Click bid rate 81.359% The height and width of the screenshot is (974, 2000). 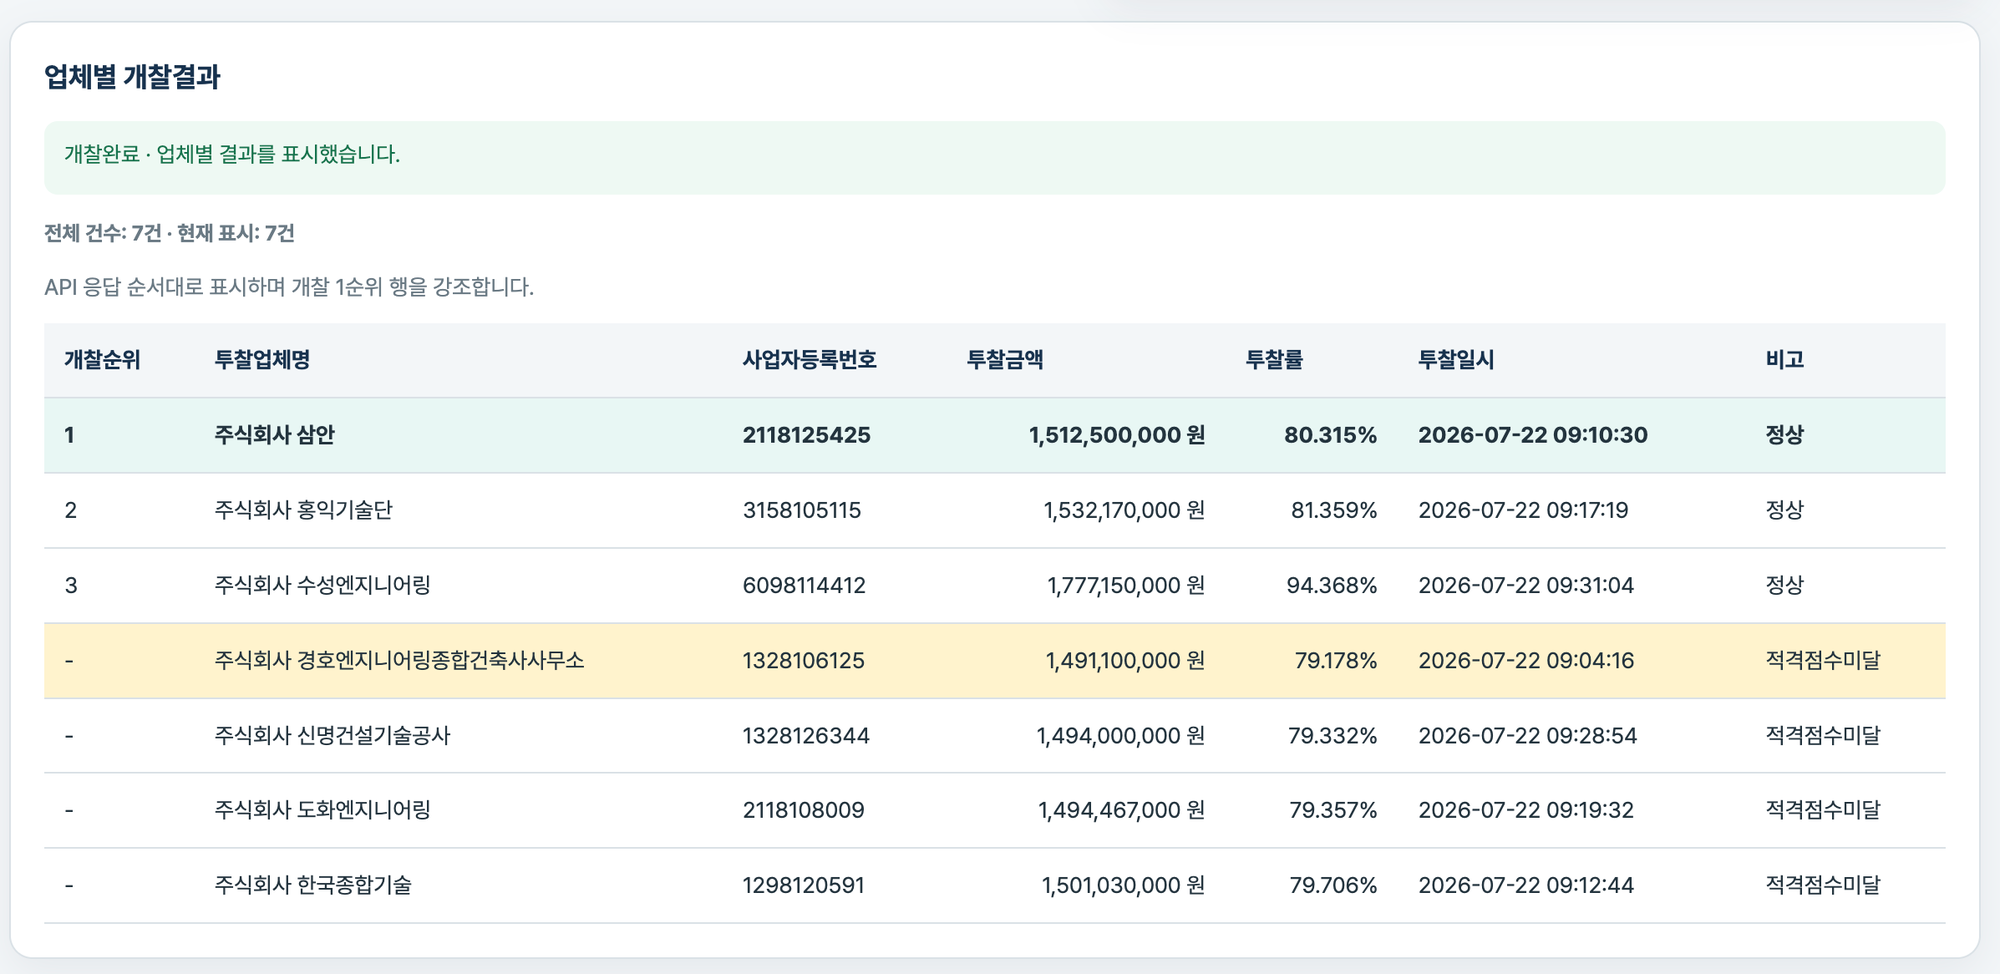click(x=1334, y=510)
